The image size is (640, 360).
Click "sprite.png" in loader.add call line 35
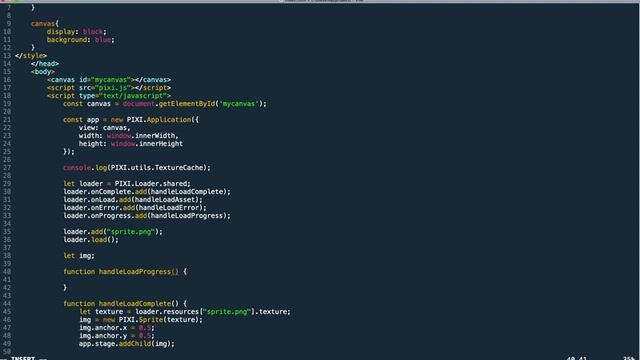point(131,232)
